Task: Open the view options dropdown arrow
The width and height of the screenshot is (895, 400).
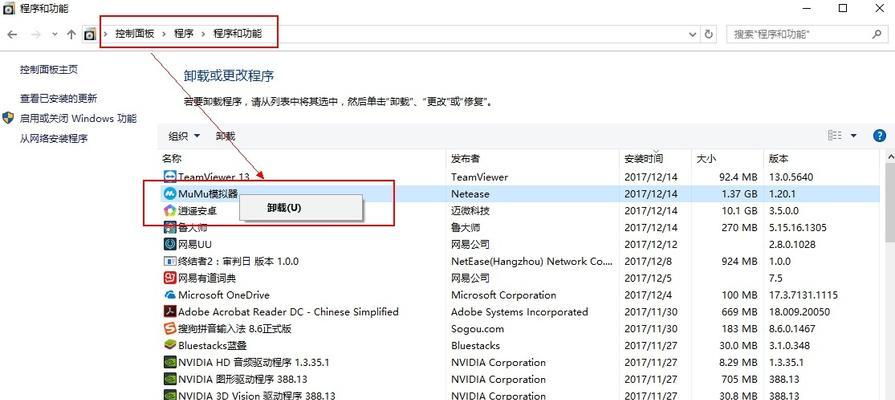Action: tap(854, 135)
